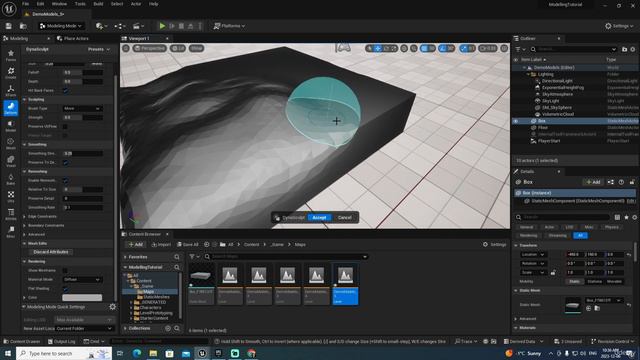Screen dimensions: 640x360
Task: Open the Misc tools category
Action: click(x=11, y=231)
